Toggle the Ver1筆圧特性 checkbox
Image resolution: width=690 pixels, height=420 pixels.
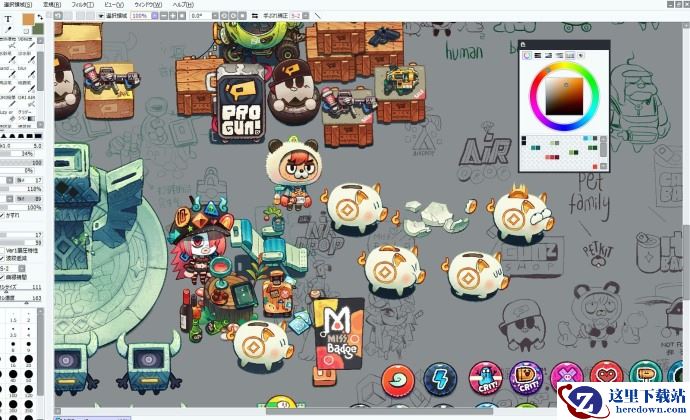tap(2, 250)
